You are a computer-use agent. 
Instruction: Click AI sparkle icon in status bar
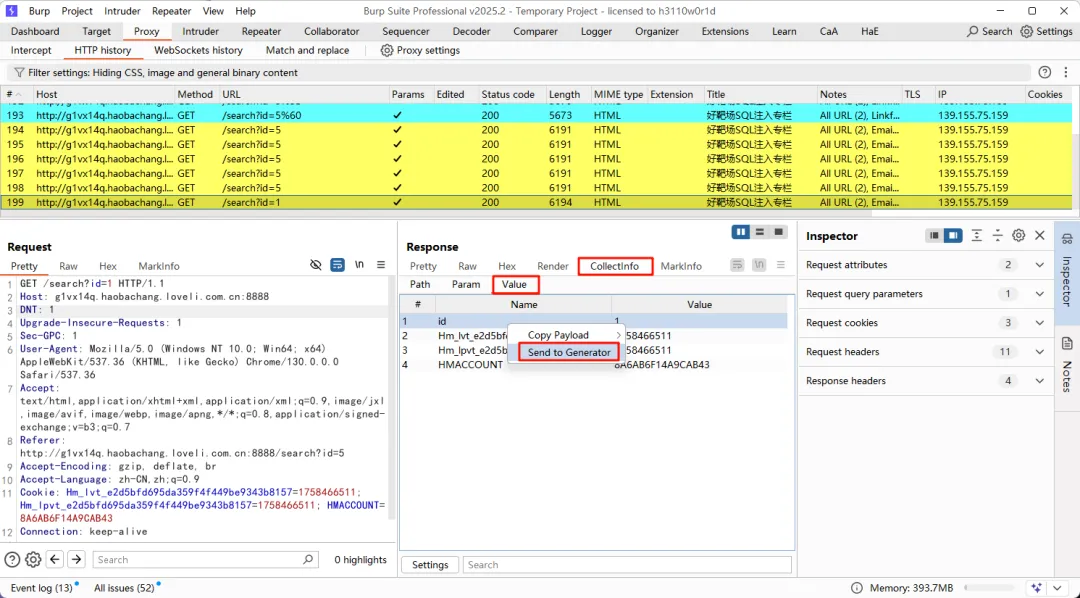tap(1037, 588)
